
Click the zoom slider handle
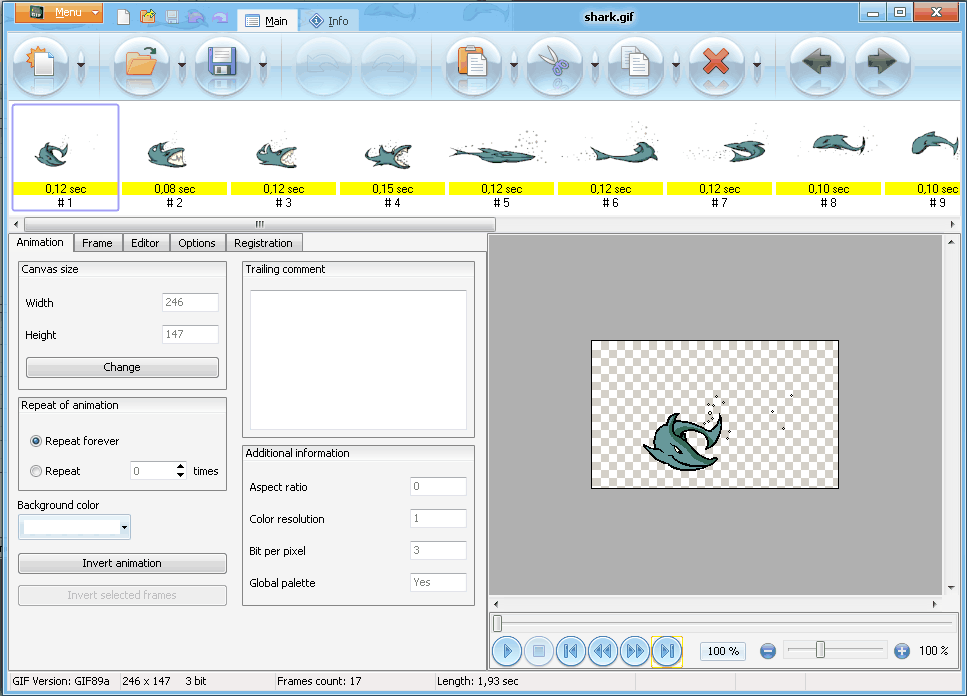pos(820,650)
